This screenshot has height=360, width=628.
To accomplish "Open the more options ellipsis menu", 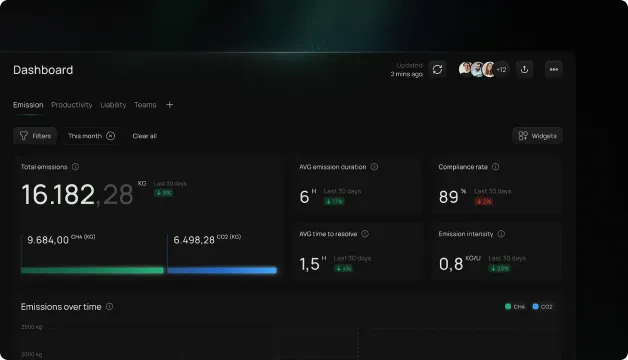I will pos(554,69).
